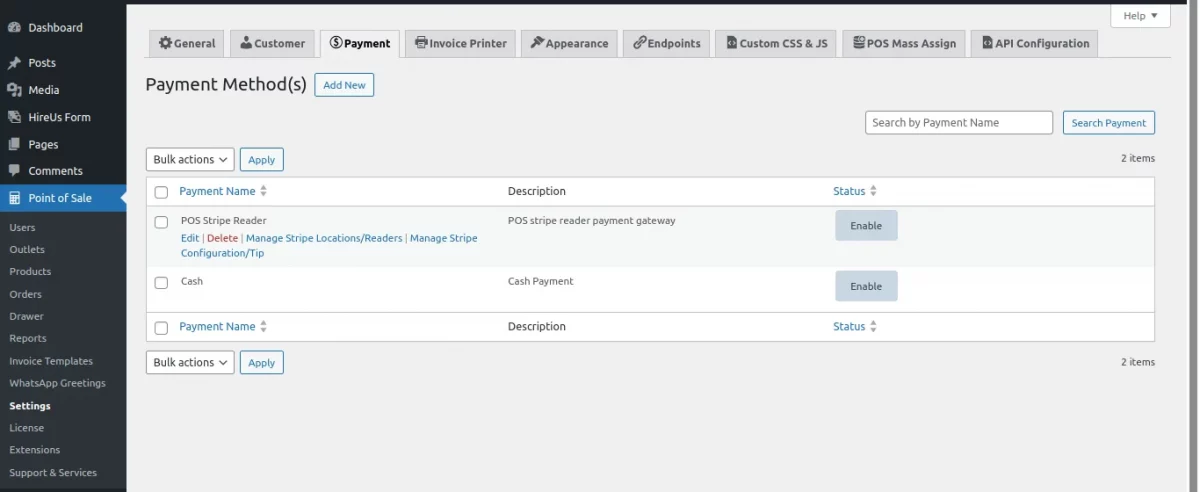The image size is (1200, 492).
Task: Click the file icon on Custom CSS & JS tab
Action: [731, 43]
